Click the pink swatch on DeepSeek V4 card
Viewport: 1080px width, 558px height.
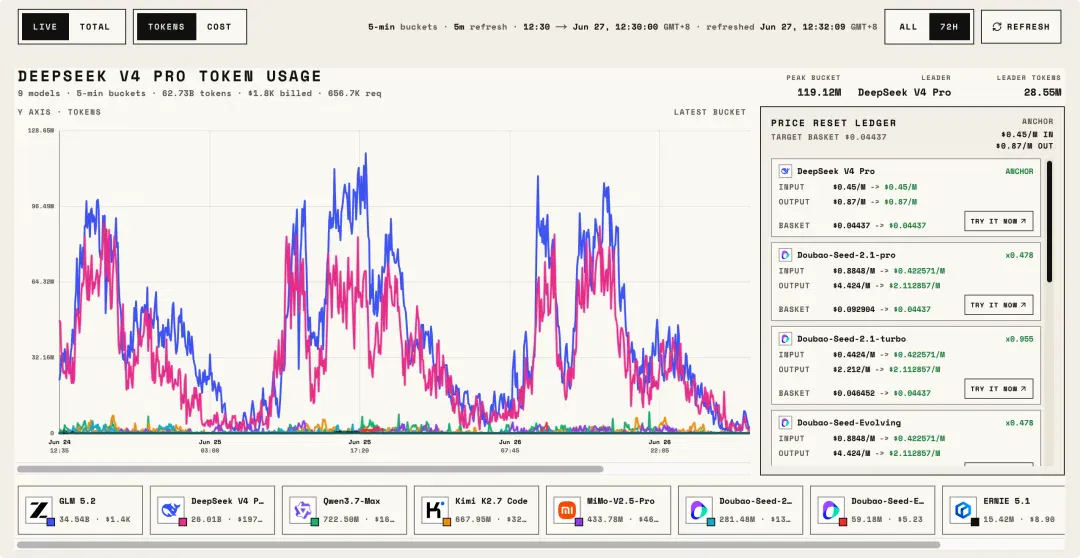click(183, 522)
